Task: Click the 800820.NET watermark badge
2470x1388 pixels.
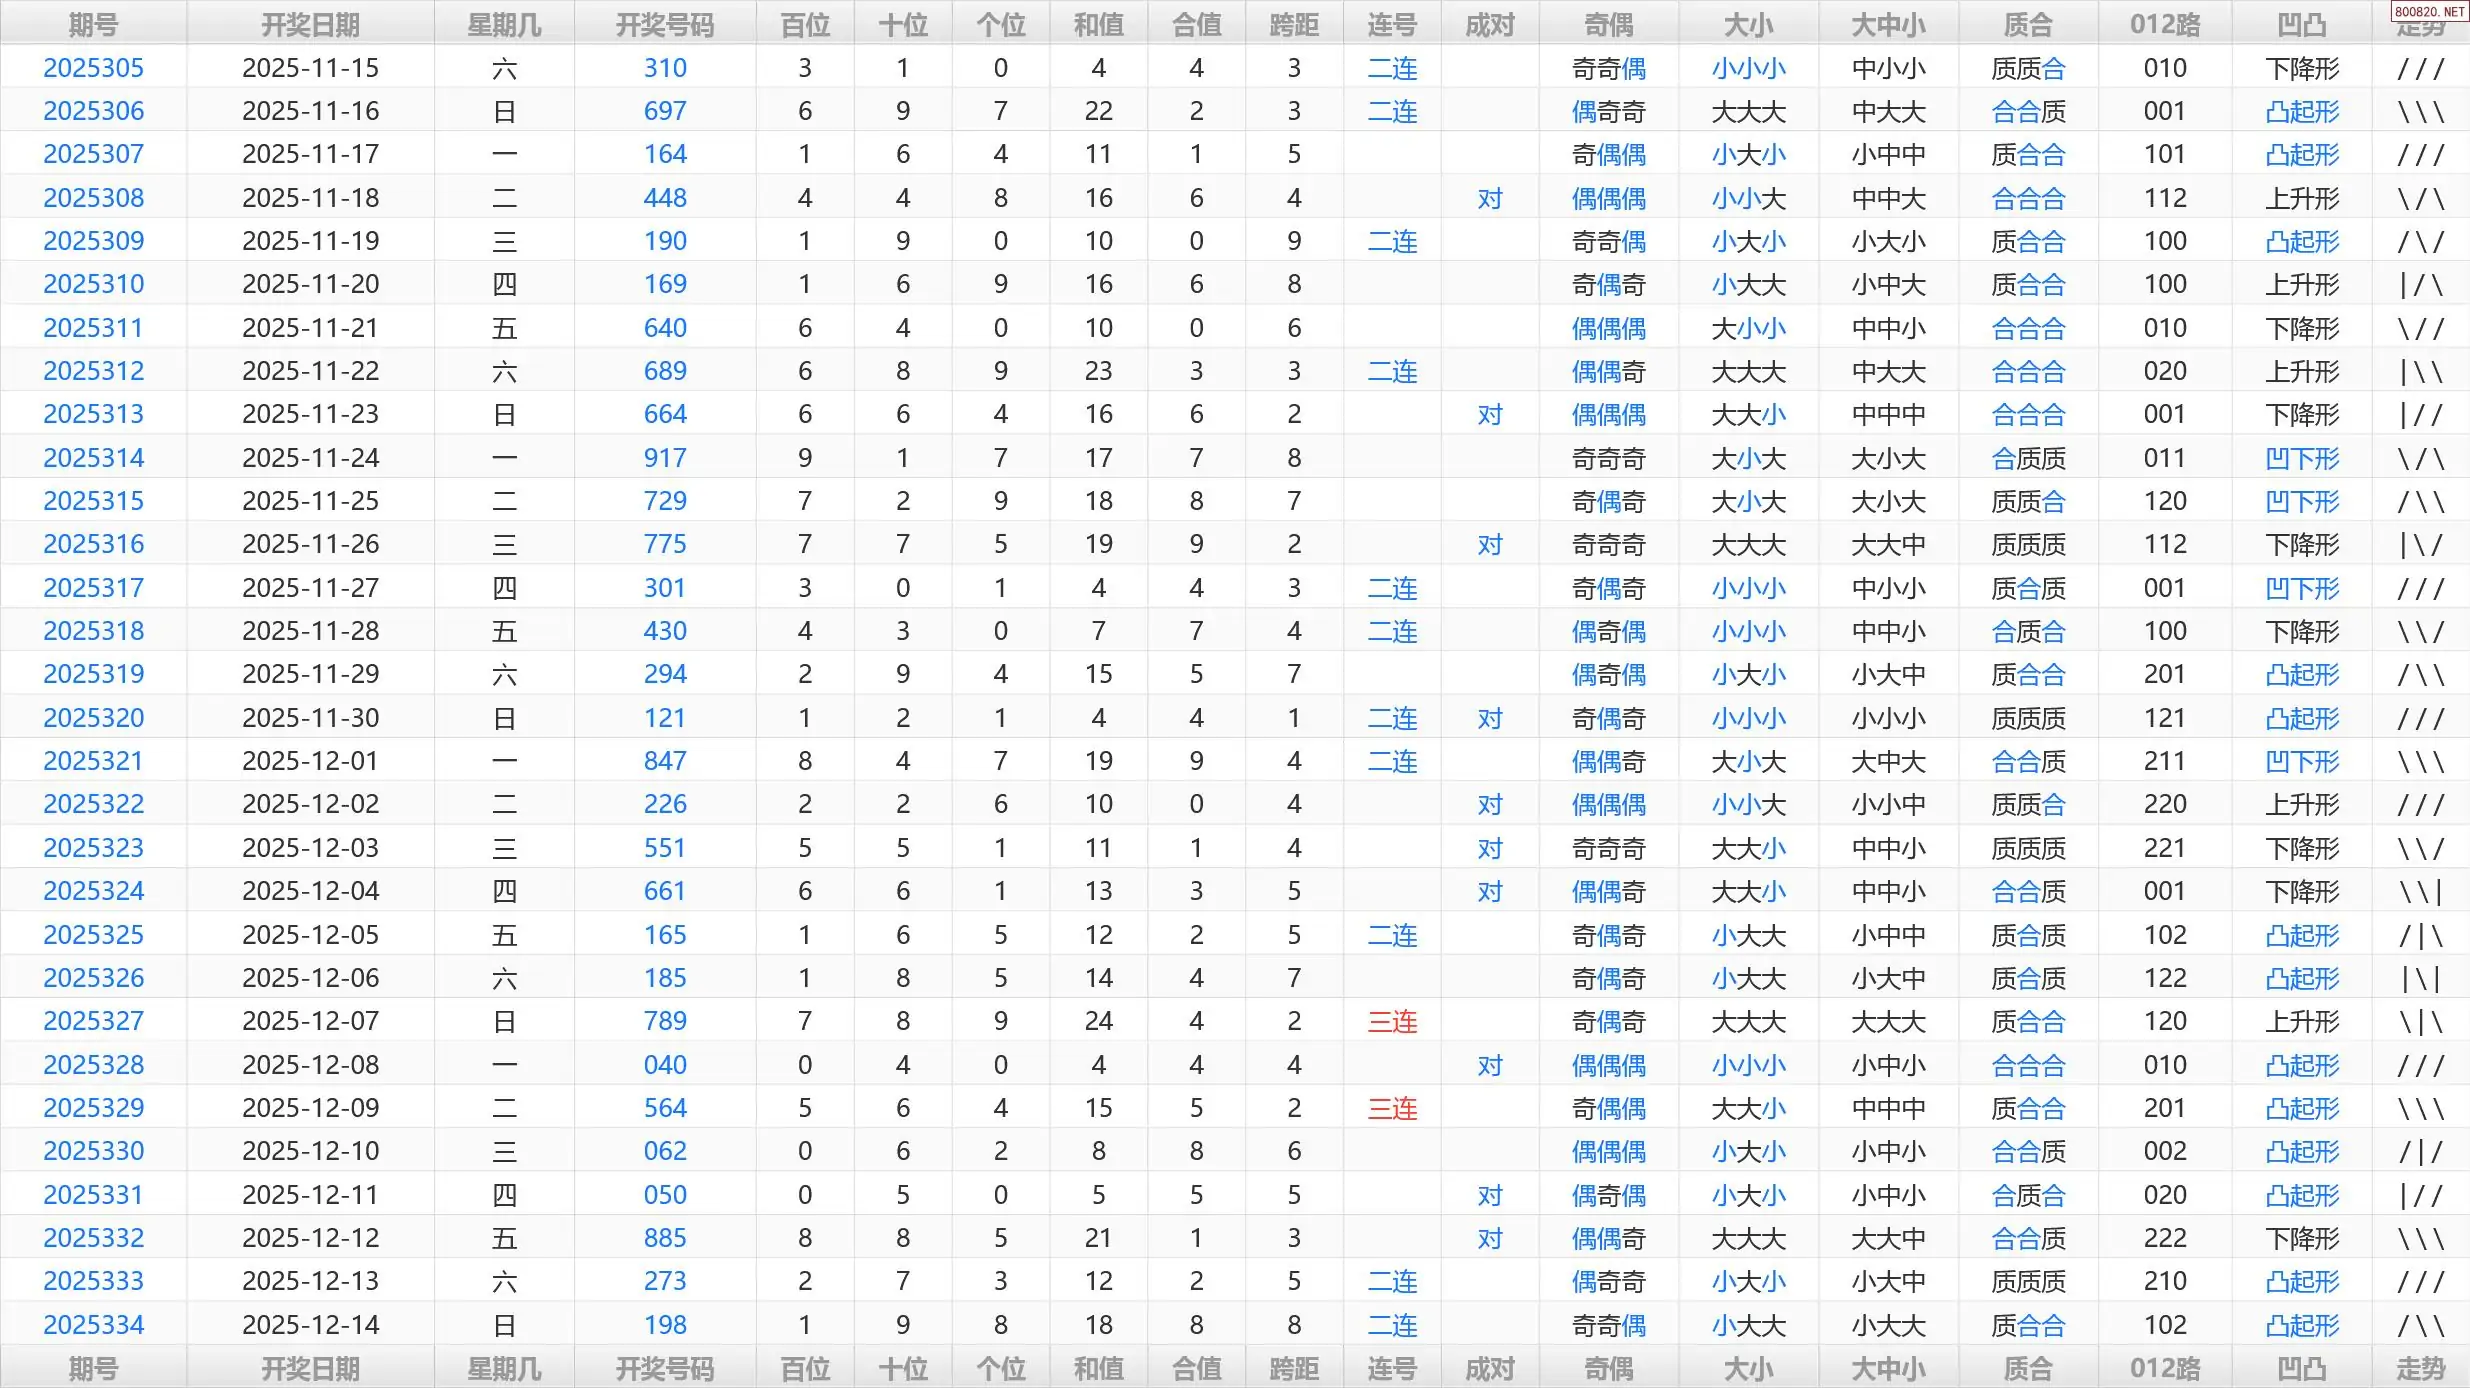Action: [2429, 12]
